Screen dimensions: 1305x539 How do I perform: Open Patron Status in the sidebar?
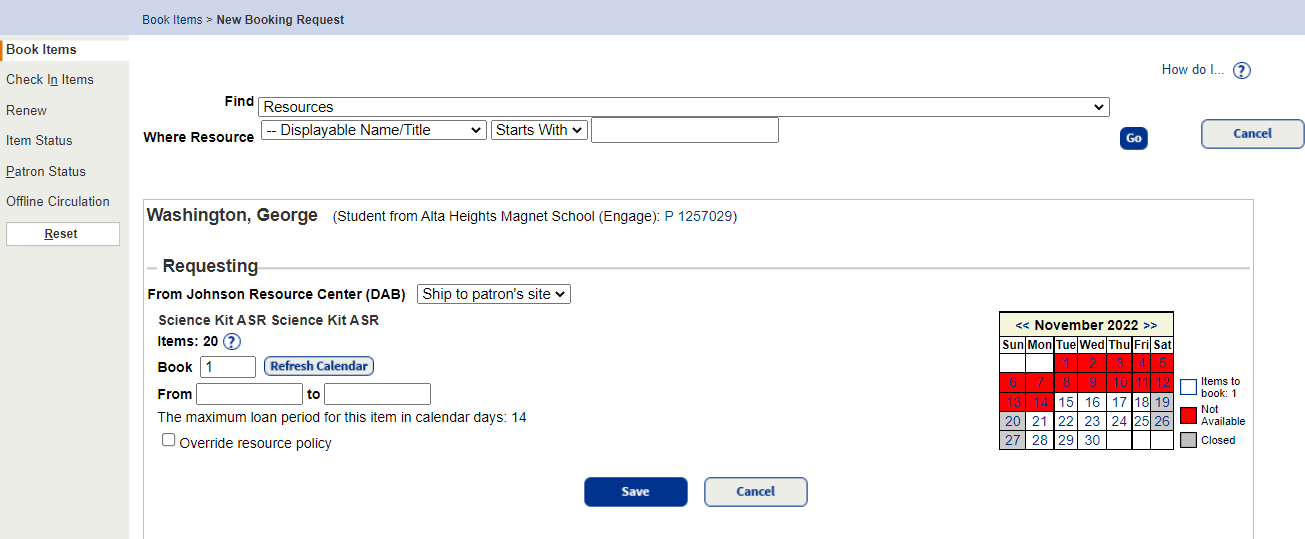click(x=46, y=172)
